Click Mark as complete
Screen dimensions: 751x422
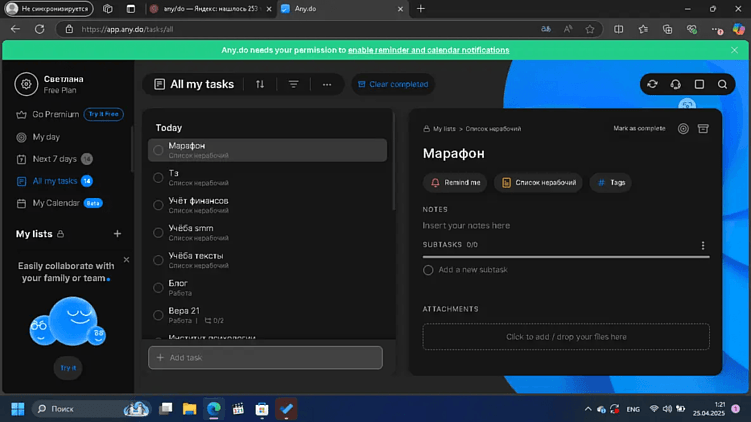(x=639, y=128)
